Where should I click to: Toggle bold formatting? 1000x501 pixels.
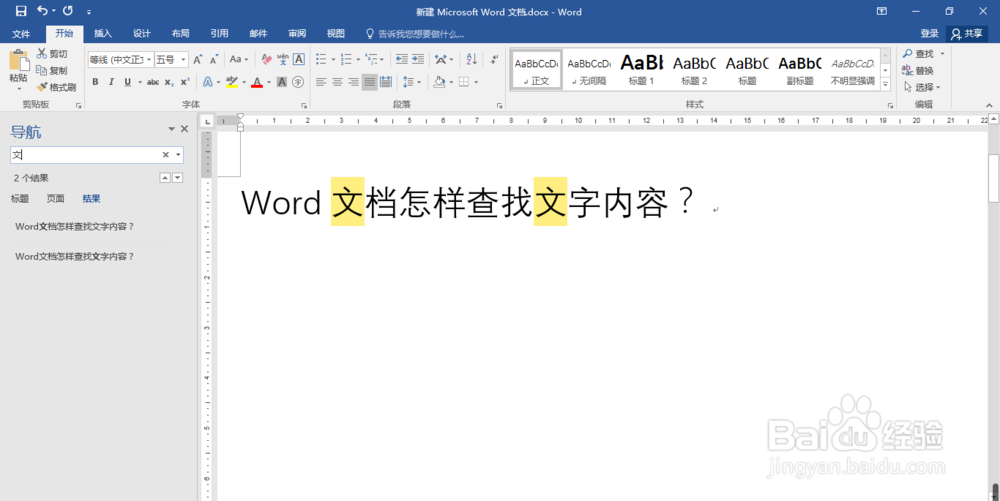[95, 82]
